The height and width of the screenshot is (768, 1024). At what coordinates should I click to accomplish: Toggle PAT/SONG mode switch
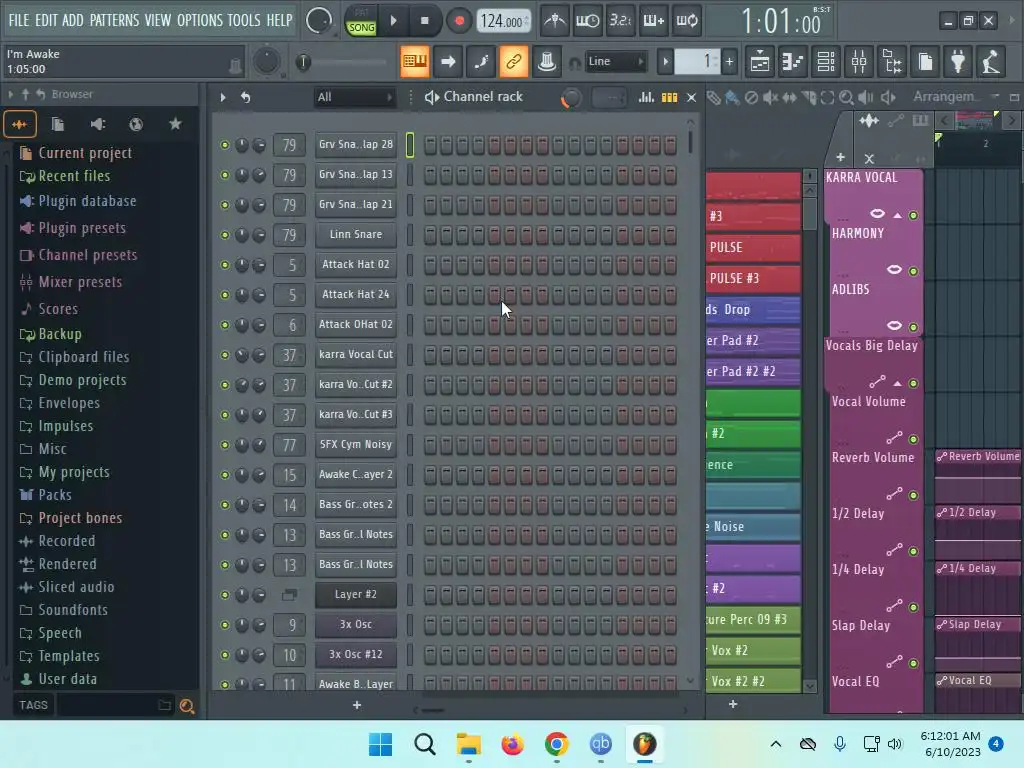click(x=361, y=21)
